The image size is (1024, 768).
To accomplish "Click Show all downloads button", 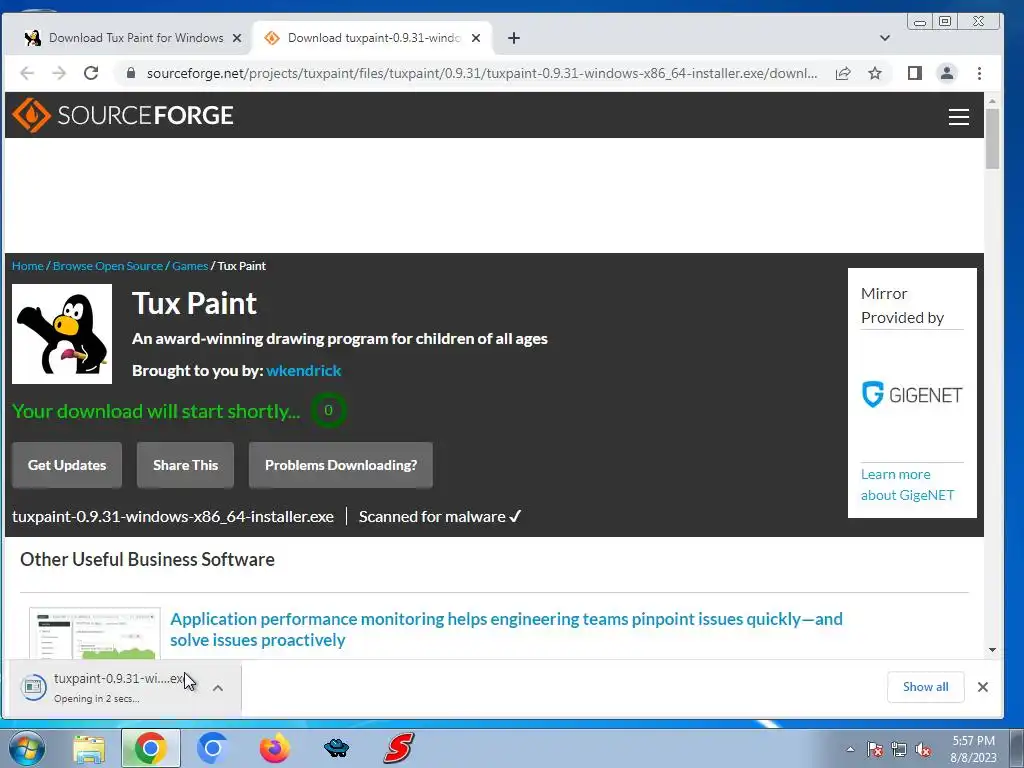I will tap(925, 687).
